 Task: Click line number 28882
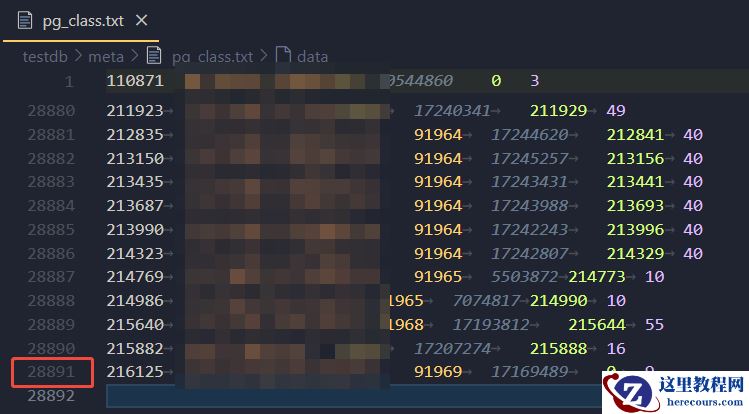[51, 159]
